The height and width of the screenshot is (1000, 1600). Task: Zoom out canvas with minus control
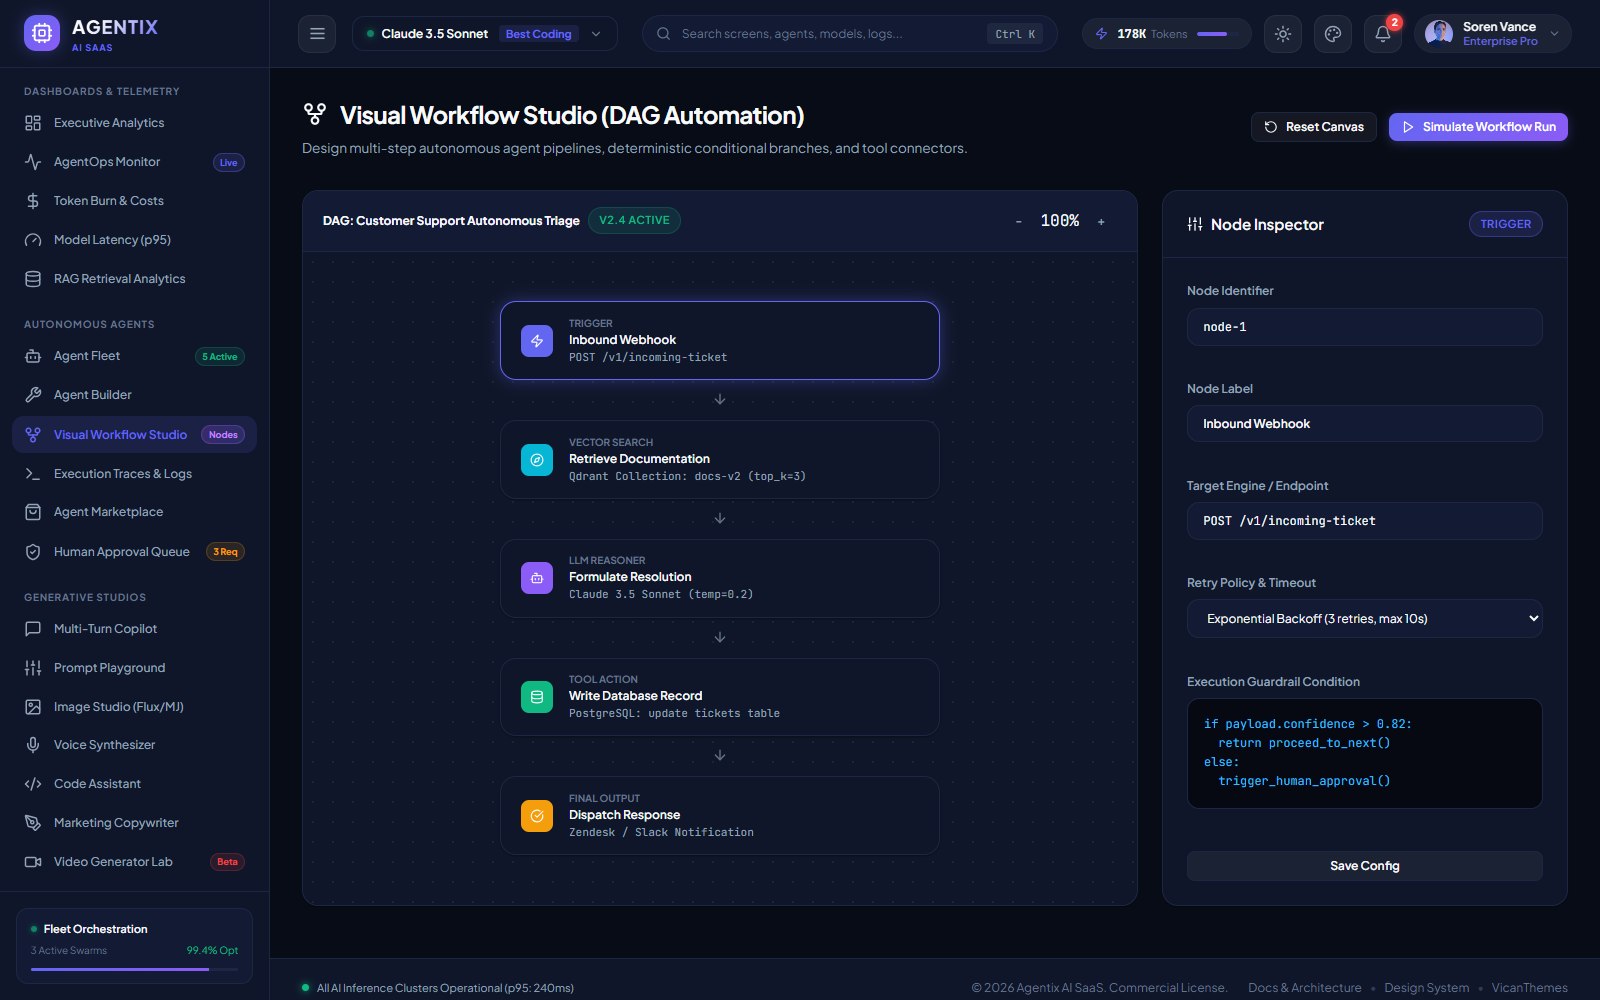[1019, 222]
